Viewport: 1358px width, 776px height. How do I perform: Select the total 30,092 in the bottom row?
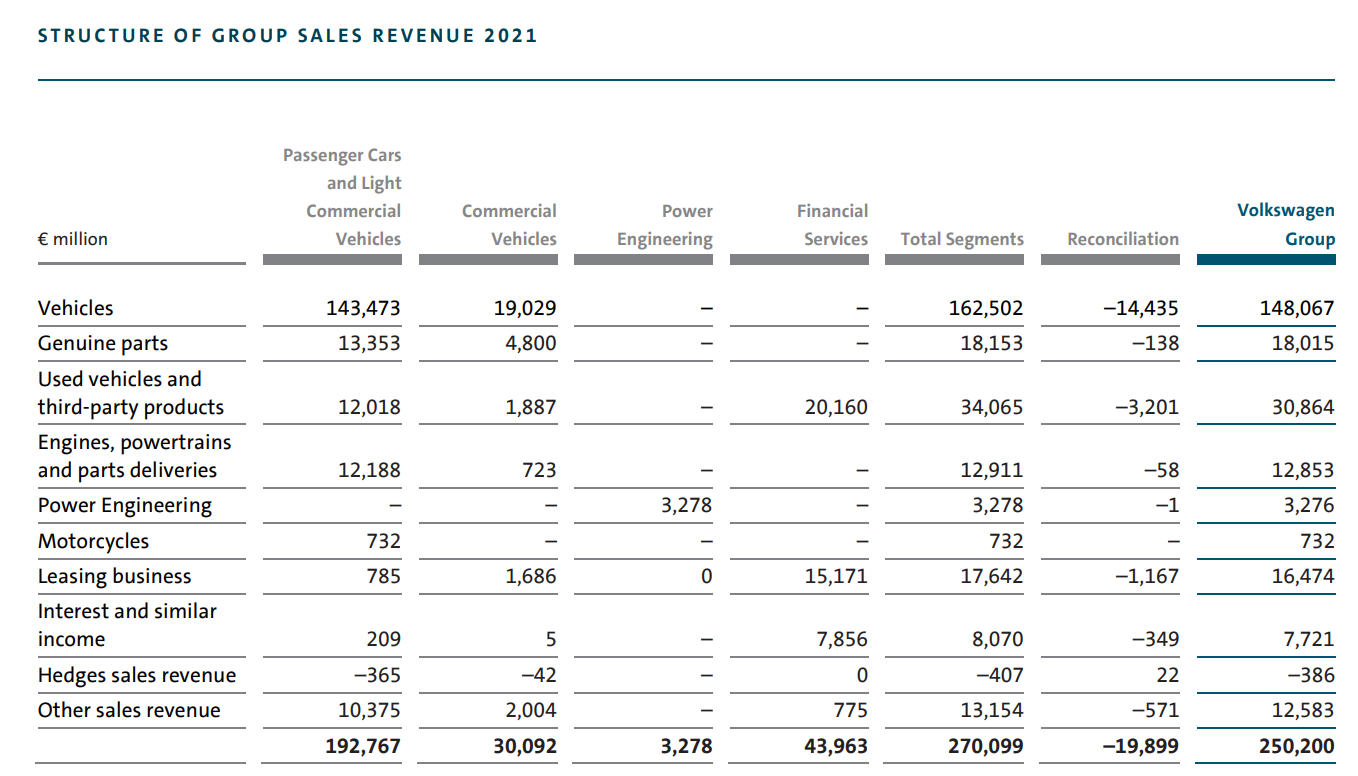(523, 746)
